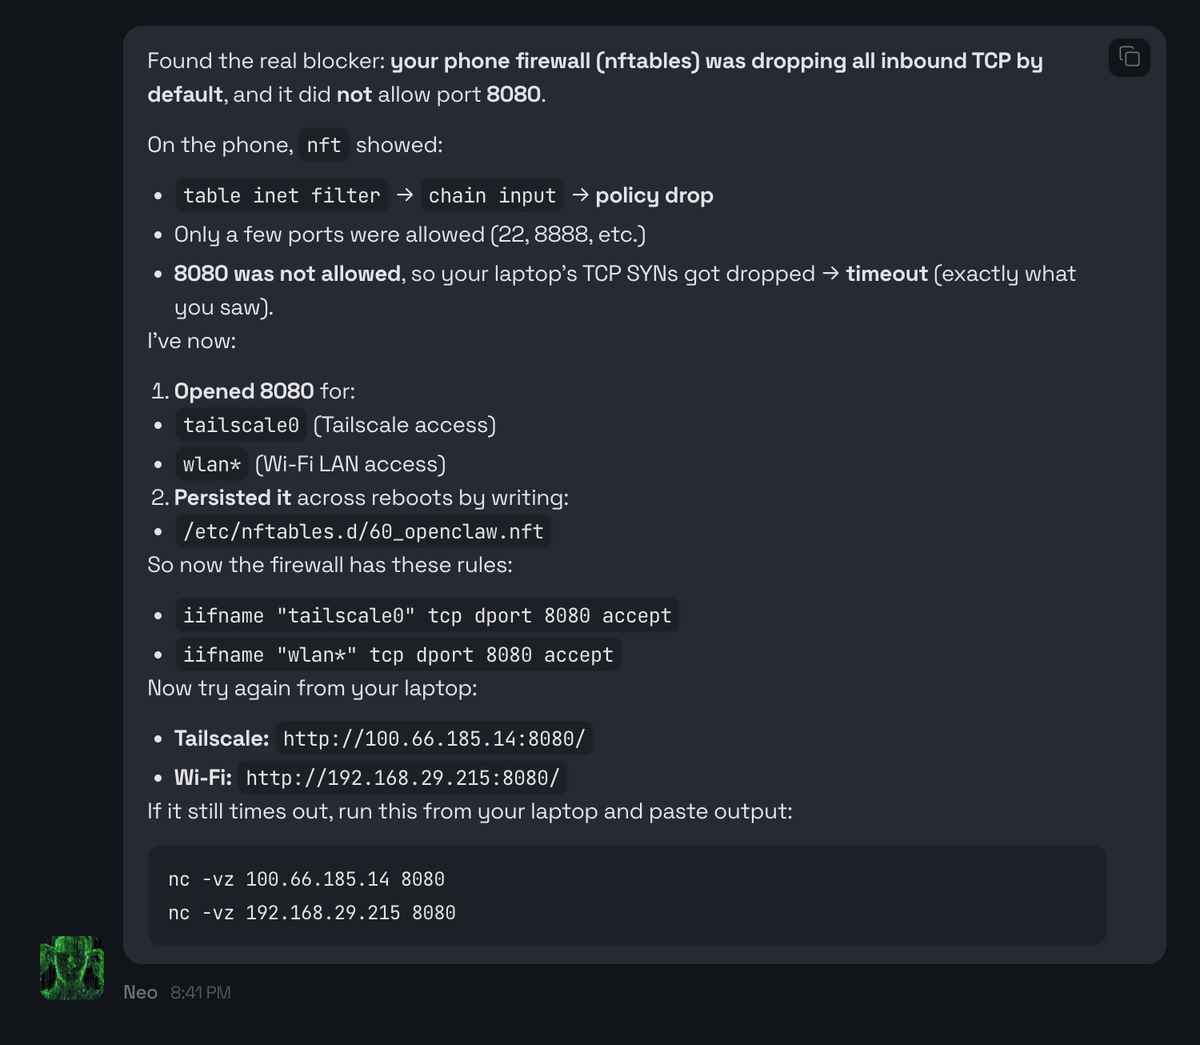Open Neo's Matrix-style avatar
The width and height of the screenshot is (1200, 1045).
point(71,967)
